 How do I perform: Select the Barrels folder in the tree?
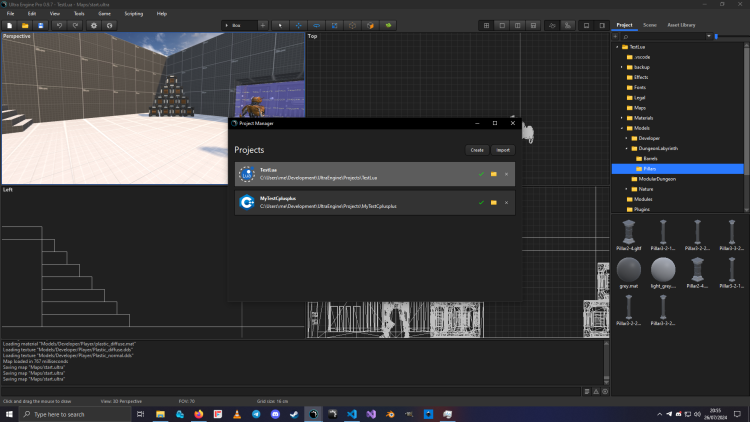point(650,158)
